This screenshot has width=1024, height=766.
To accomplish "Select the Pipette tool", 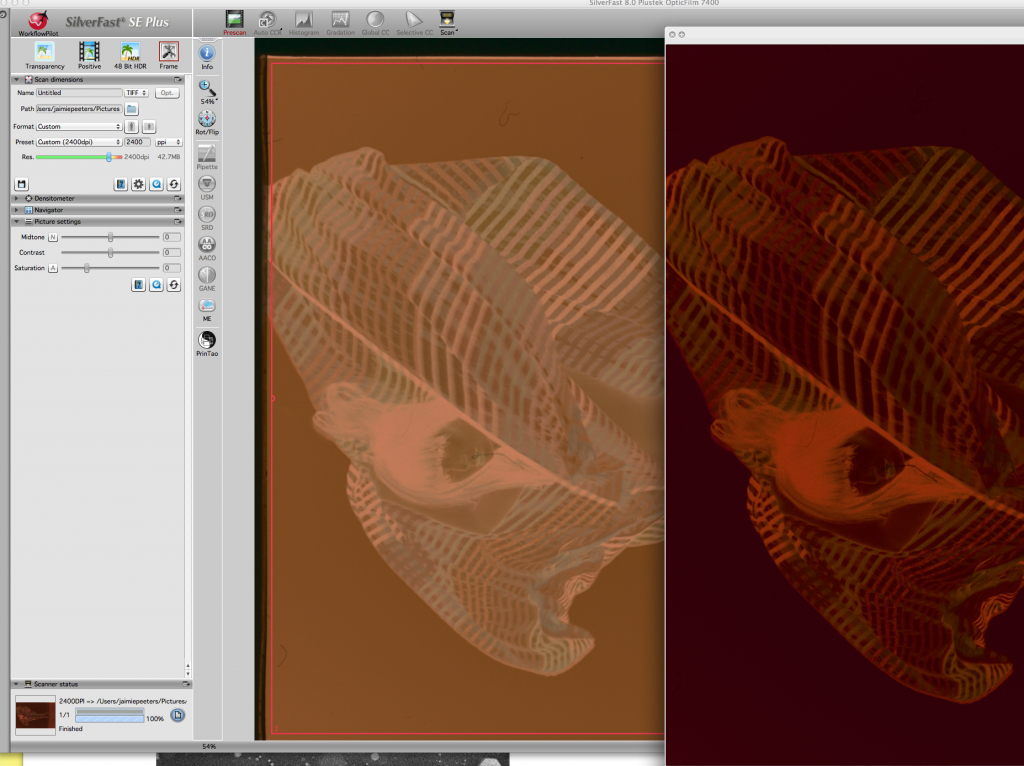I will tap(207, 157).
